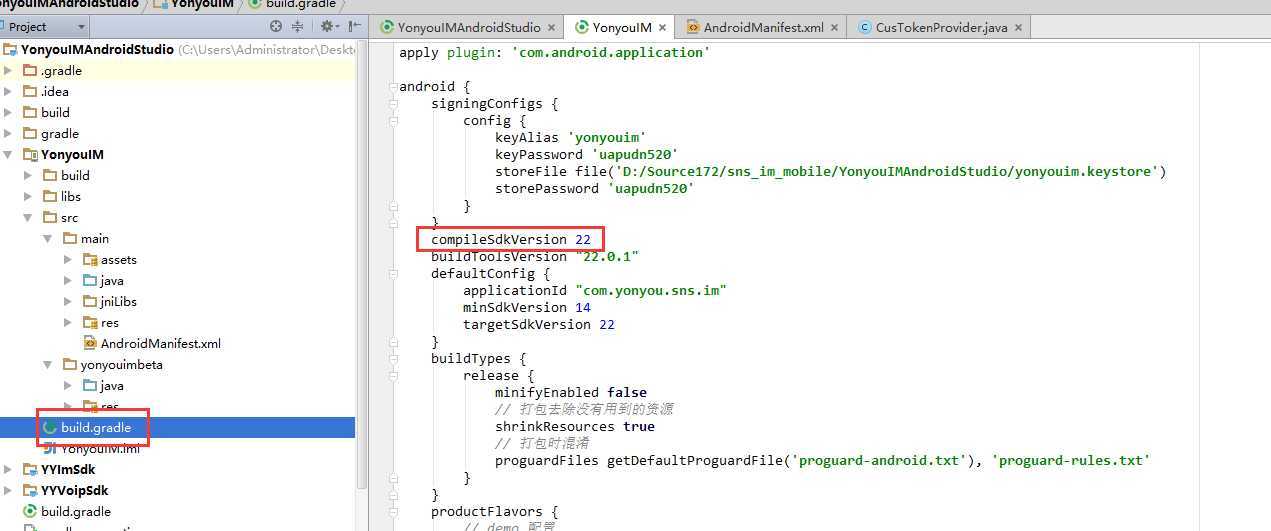Expand the .idea folder arrow
Screen dimensions: 1271x531
pos(8,92)
